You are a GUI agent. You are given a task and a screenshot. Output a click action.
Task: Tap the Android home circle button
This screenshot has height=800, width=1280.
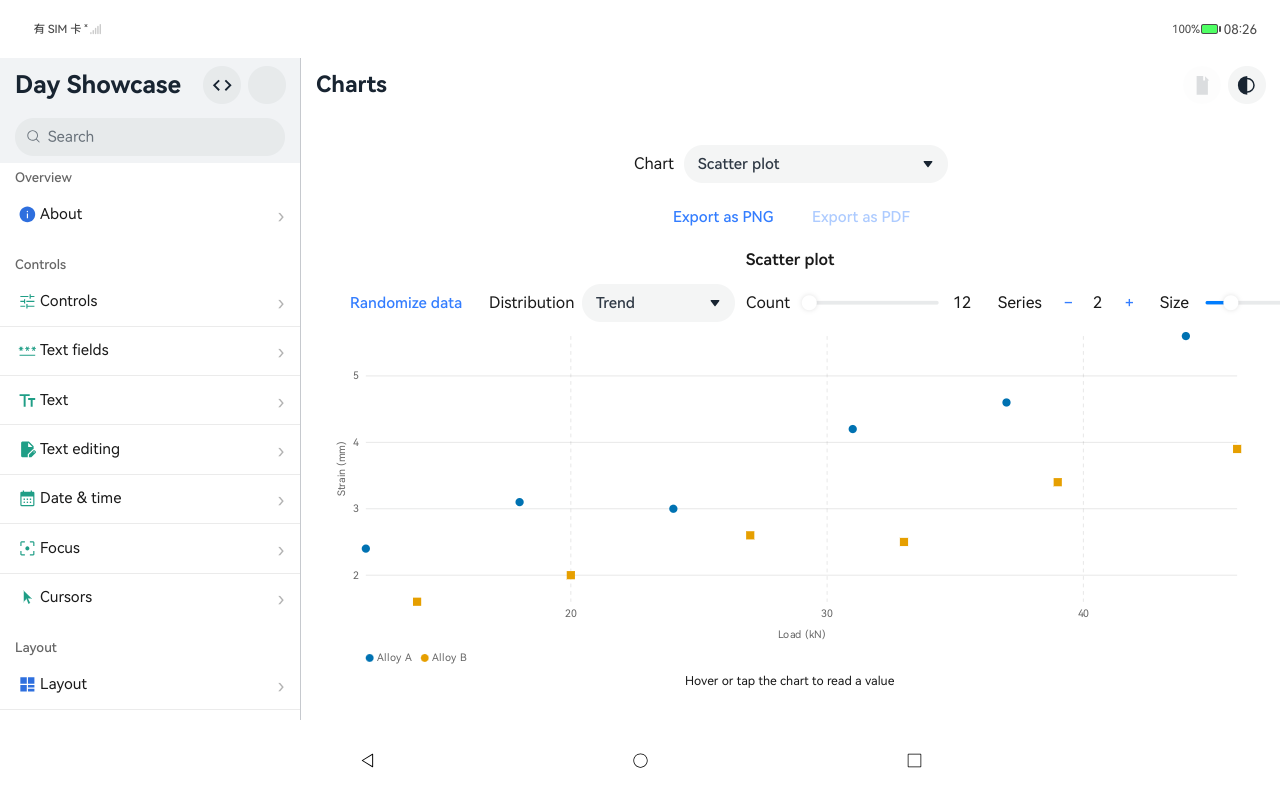[640, 760]
